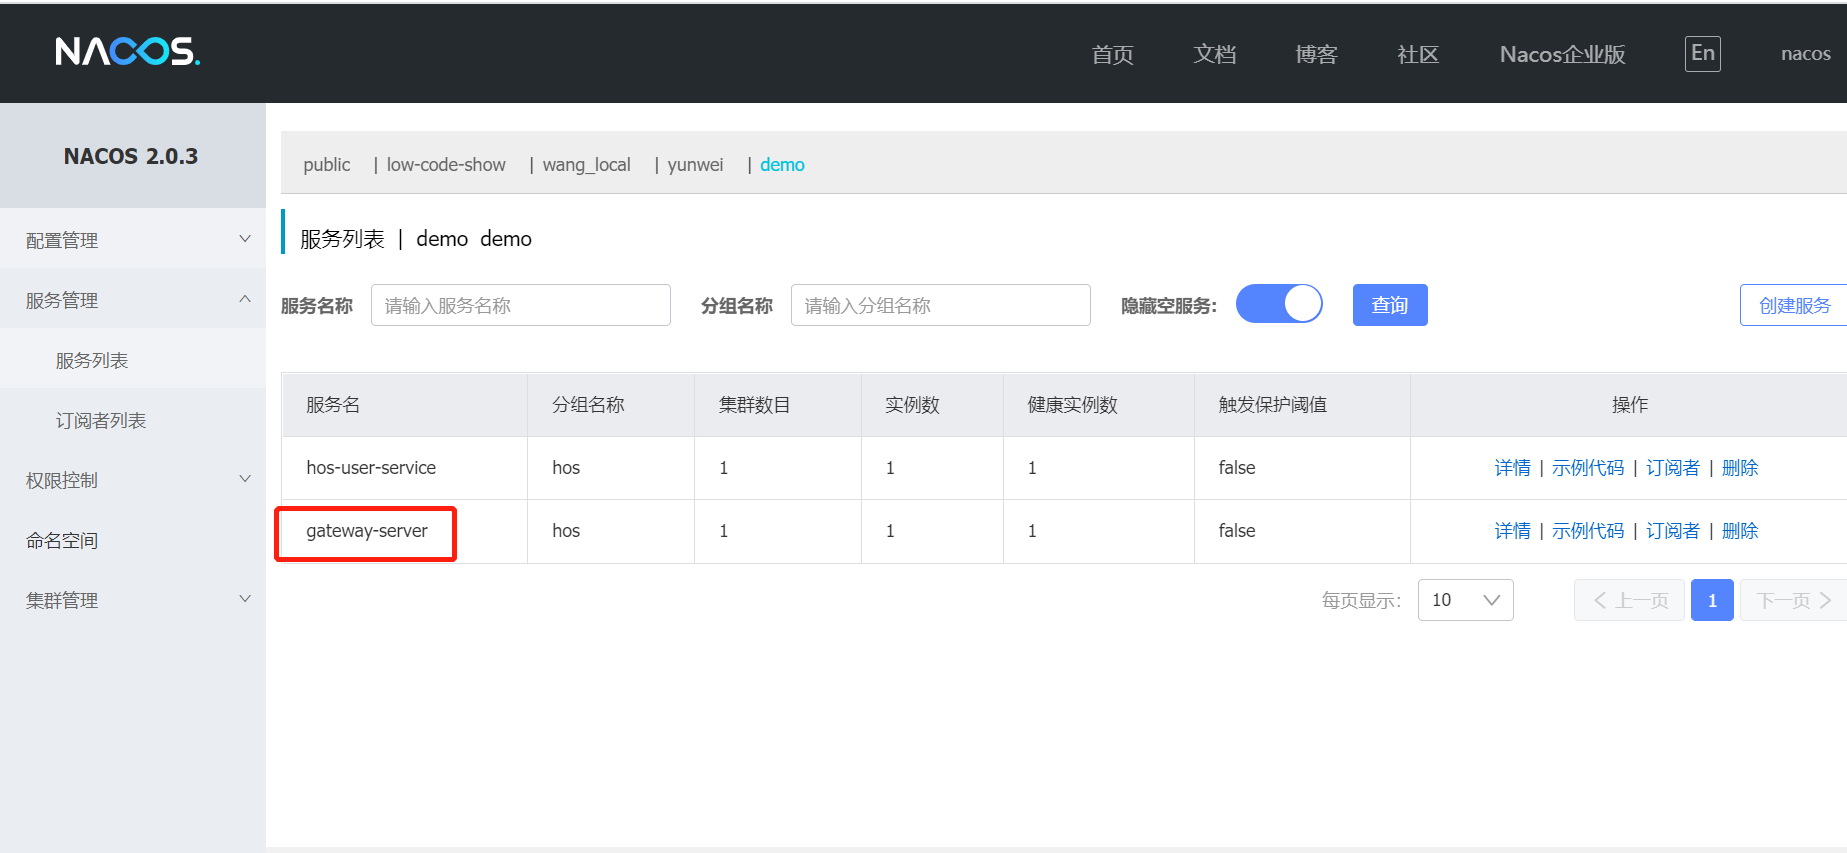Click 删除 for gateway-server
The width and height of the screenshot is (1847, 853).
[x=1739, y=530]
